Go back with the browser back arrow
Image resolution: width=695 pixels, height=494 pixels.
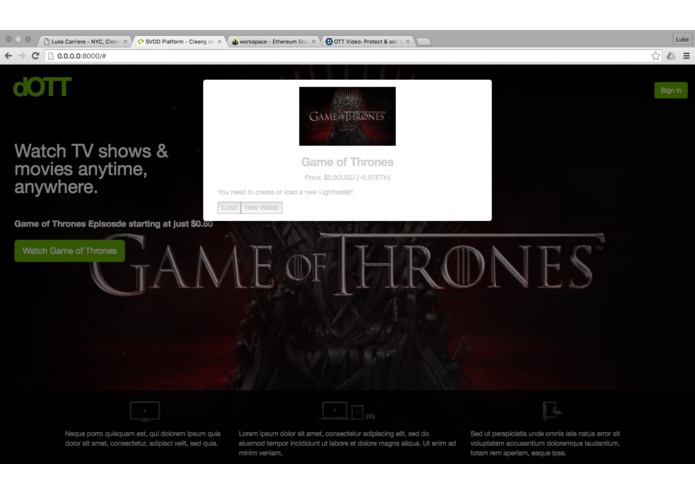tap(8, 56)
